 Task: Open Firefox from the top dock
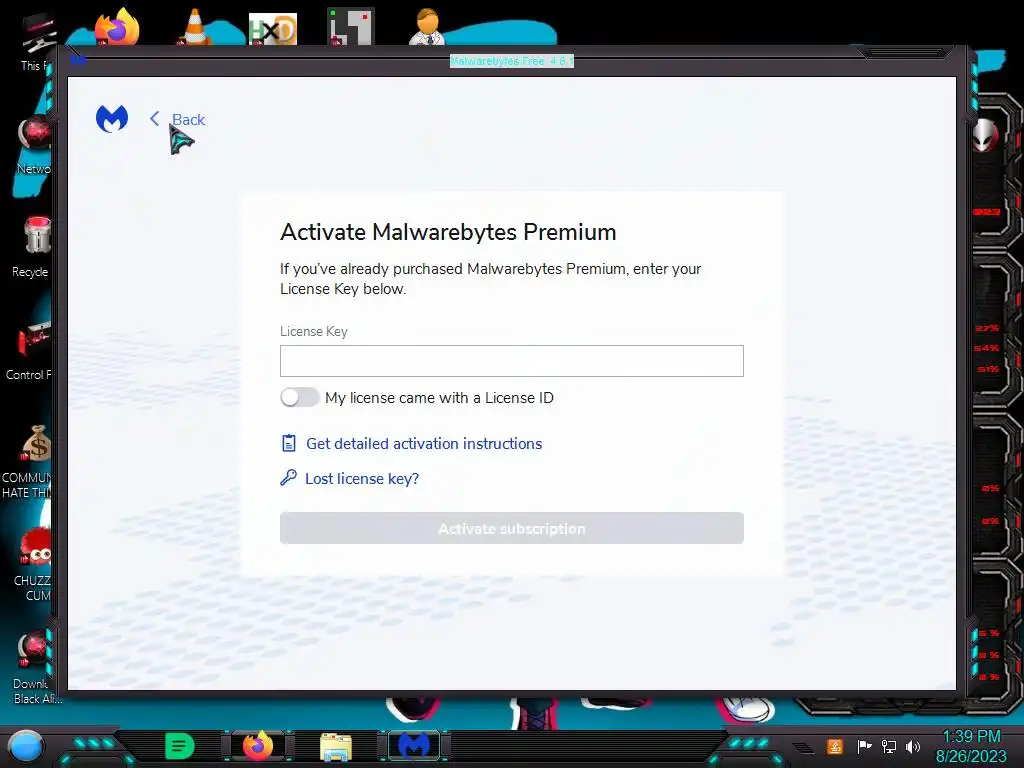(117, 27)
